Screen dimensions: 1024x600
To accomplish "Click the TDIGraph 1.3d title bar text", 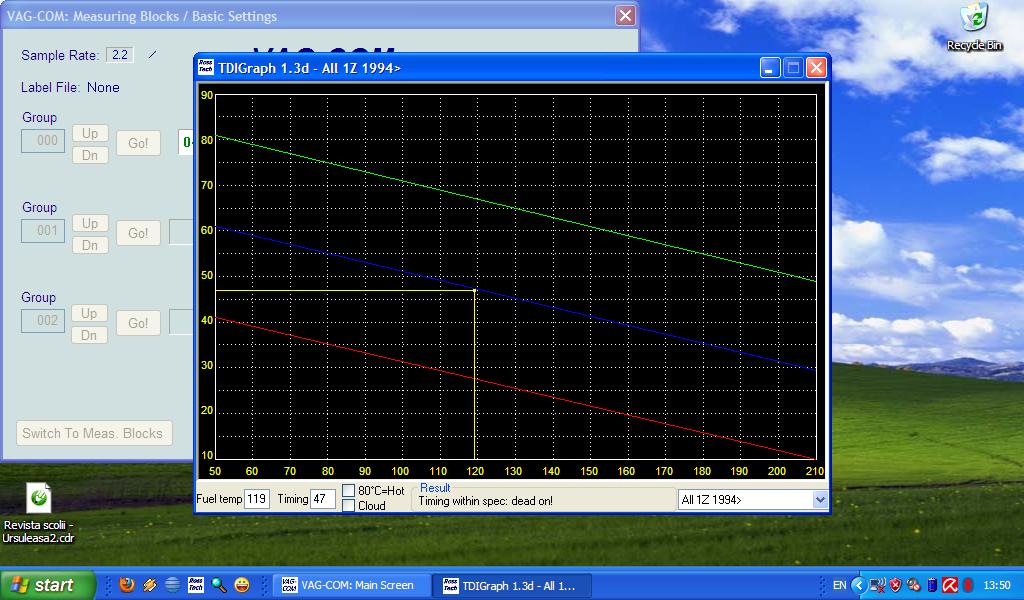I will (x=310, y=68).
